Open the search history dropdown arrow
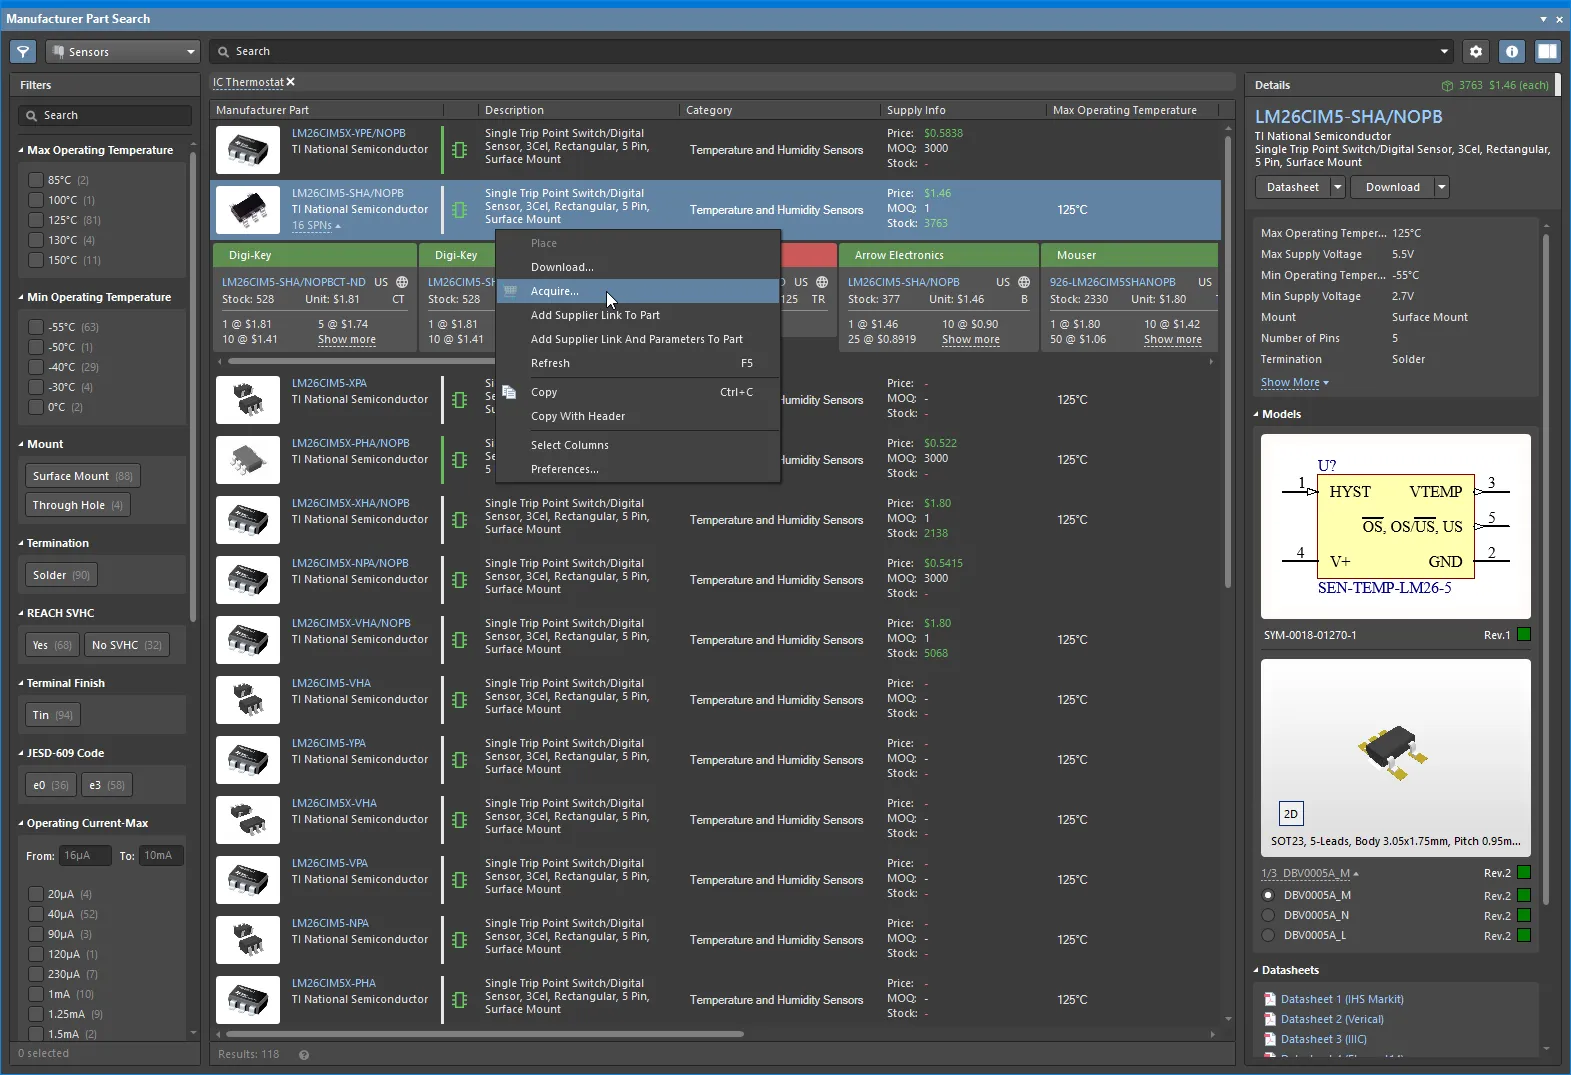The width and height of the screenshot is (1571, 1075). pyautogui.click(x=1444, y=51)
